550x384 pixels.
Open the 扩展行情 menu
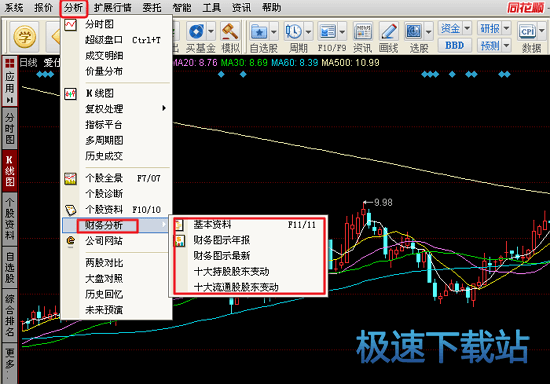pyautogui.click(x=113, y=7)
